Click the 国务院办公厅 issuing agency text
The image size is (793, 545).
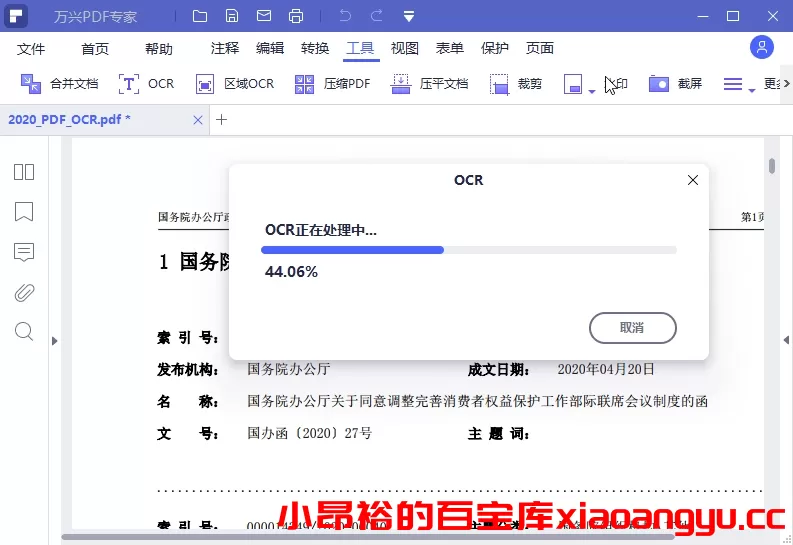[289, 369]
